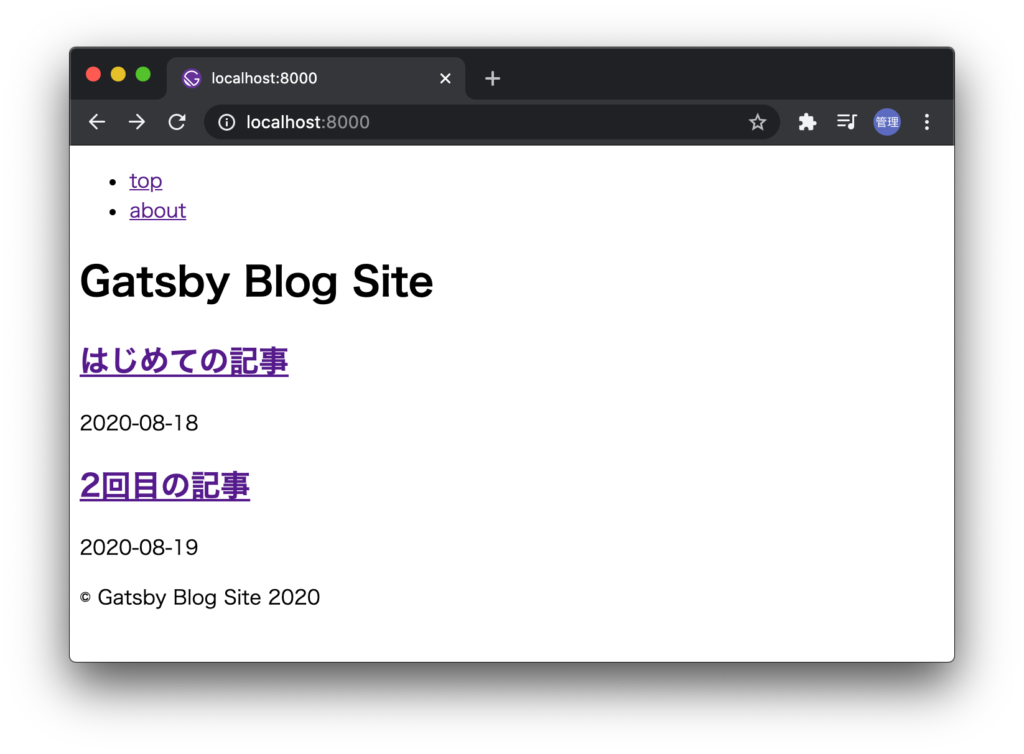Open a new browser tab

pos(492,78)
